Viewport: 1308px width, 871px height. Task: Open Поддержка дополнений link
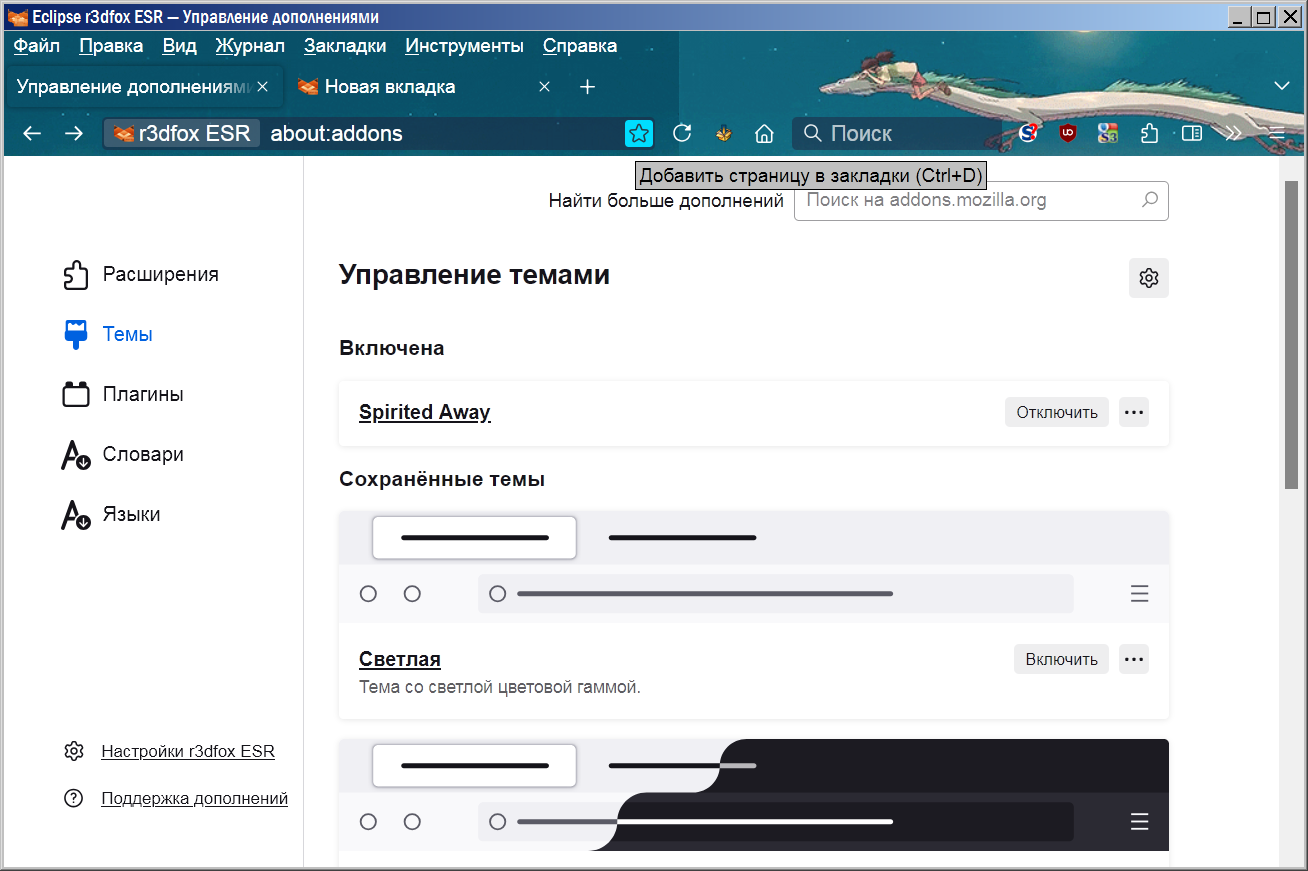click(194, 798)
